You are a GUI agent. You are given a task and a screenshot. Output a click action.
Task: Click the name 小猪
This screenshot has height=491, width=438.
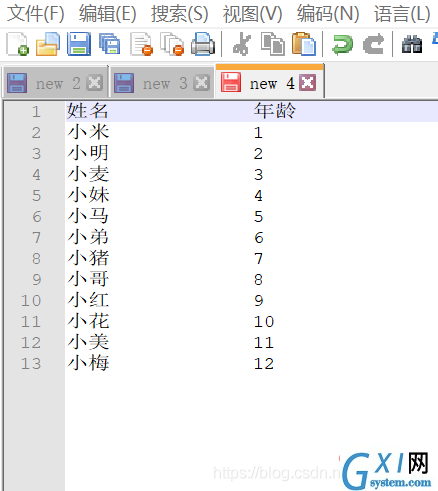88,258
